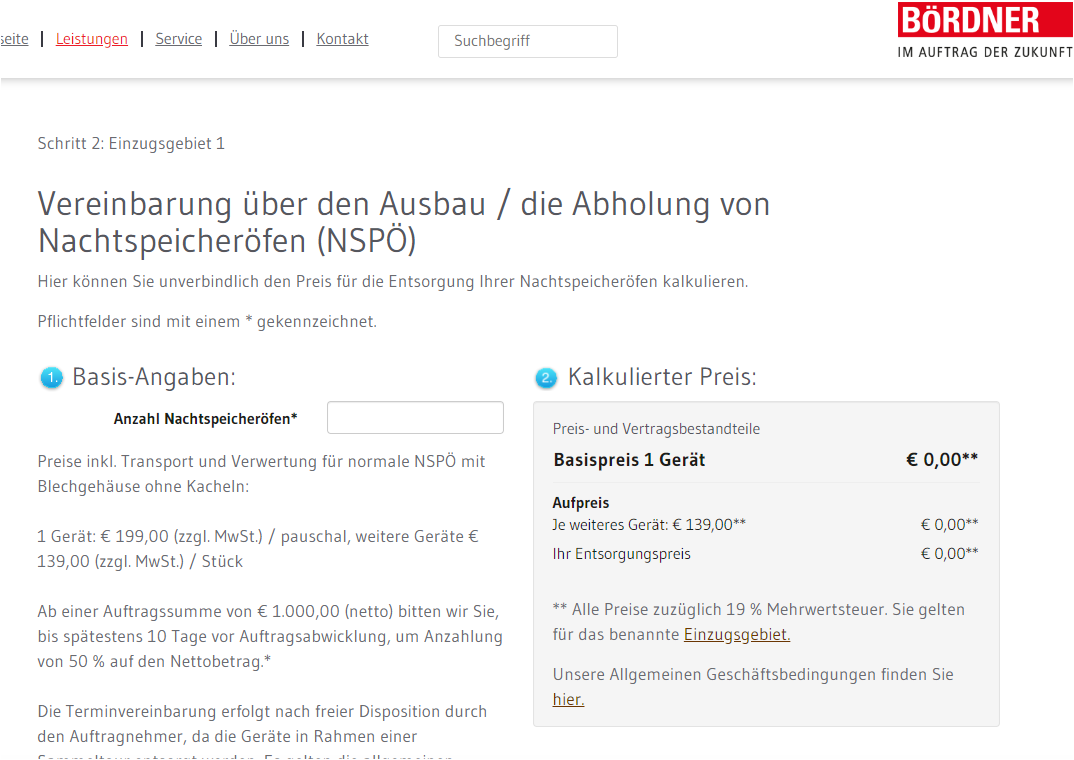Click the Anzahl Nachtspeicheröfen input field
This screenshot has height=760, width=1074.
415,418
